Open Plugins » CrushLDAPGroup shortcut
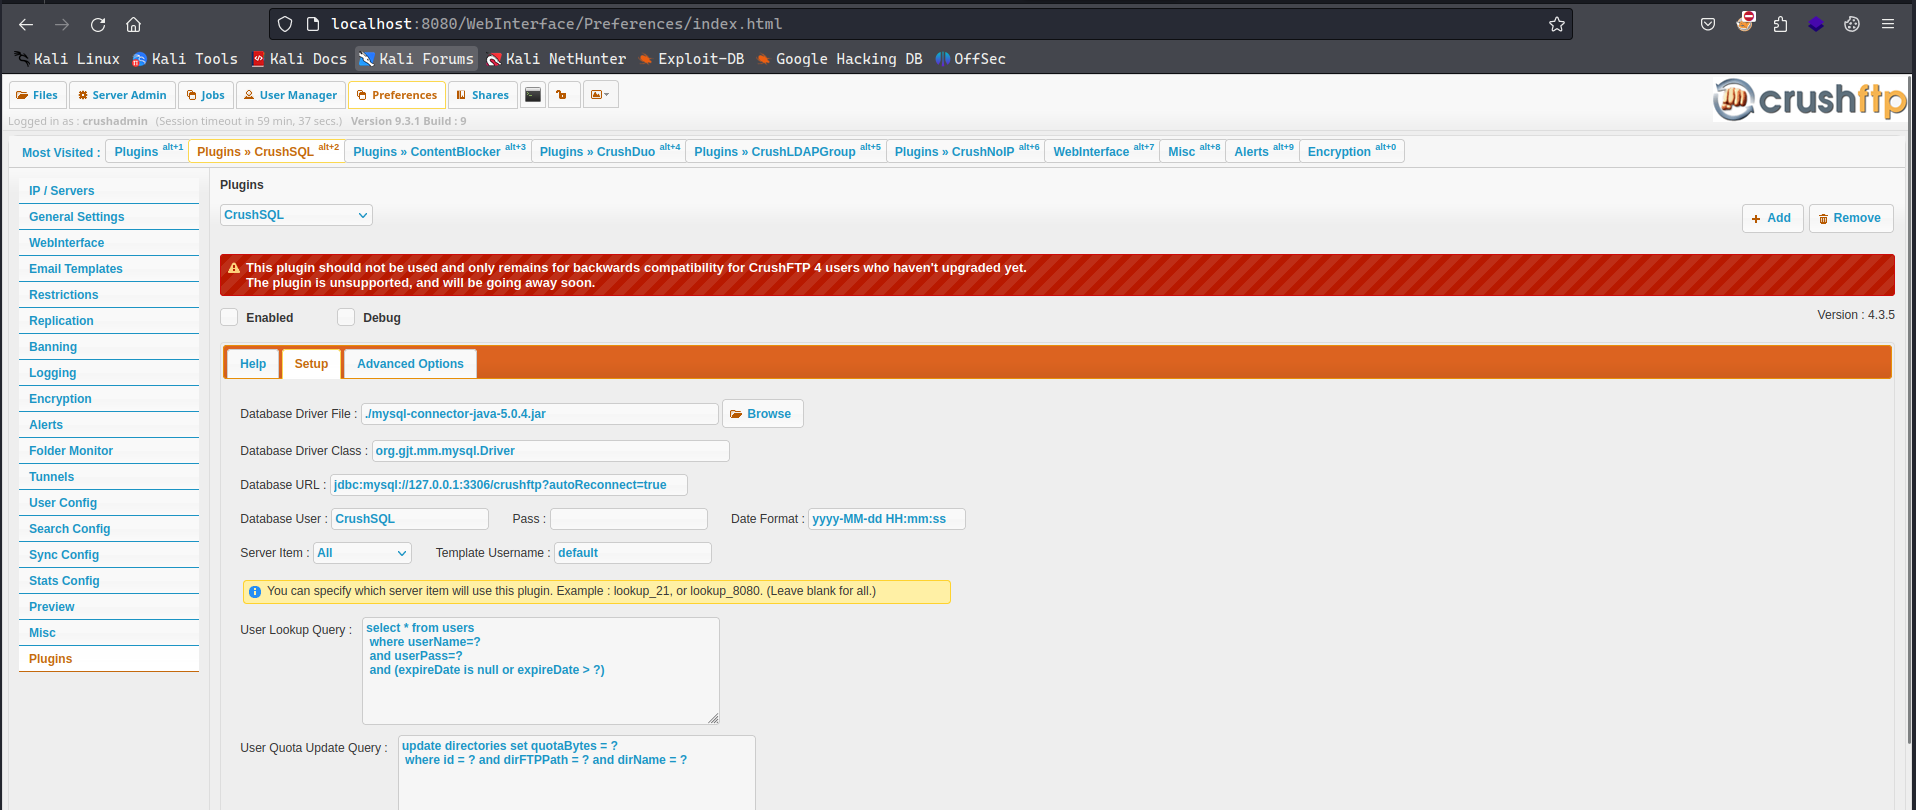Screen dimensions: 1916x810 [786, 151]
